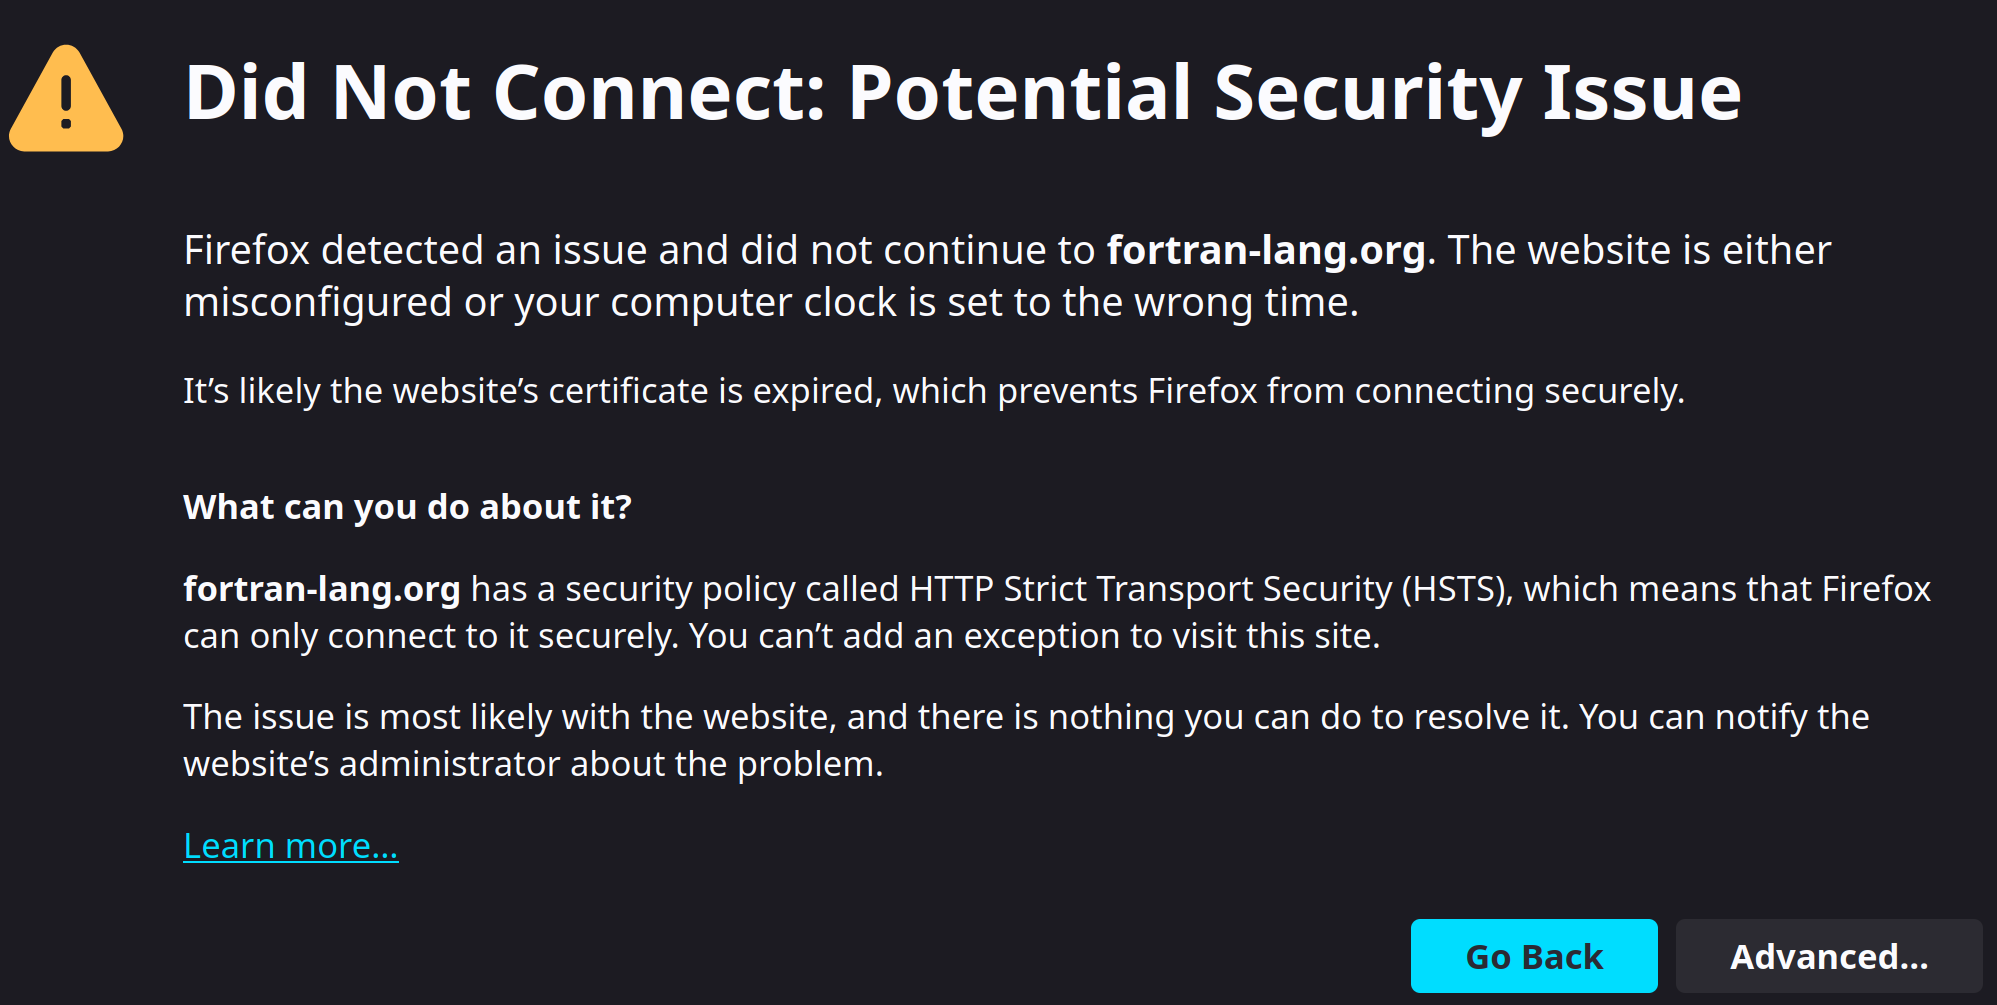Click "connecting securely" at the certificate sentence end
The image size is (1997, 1005).
click(1518, 391)
